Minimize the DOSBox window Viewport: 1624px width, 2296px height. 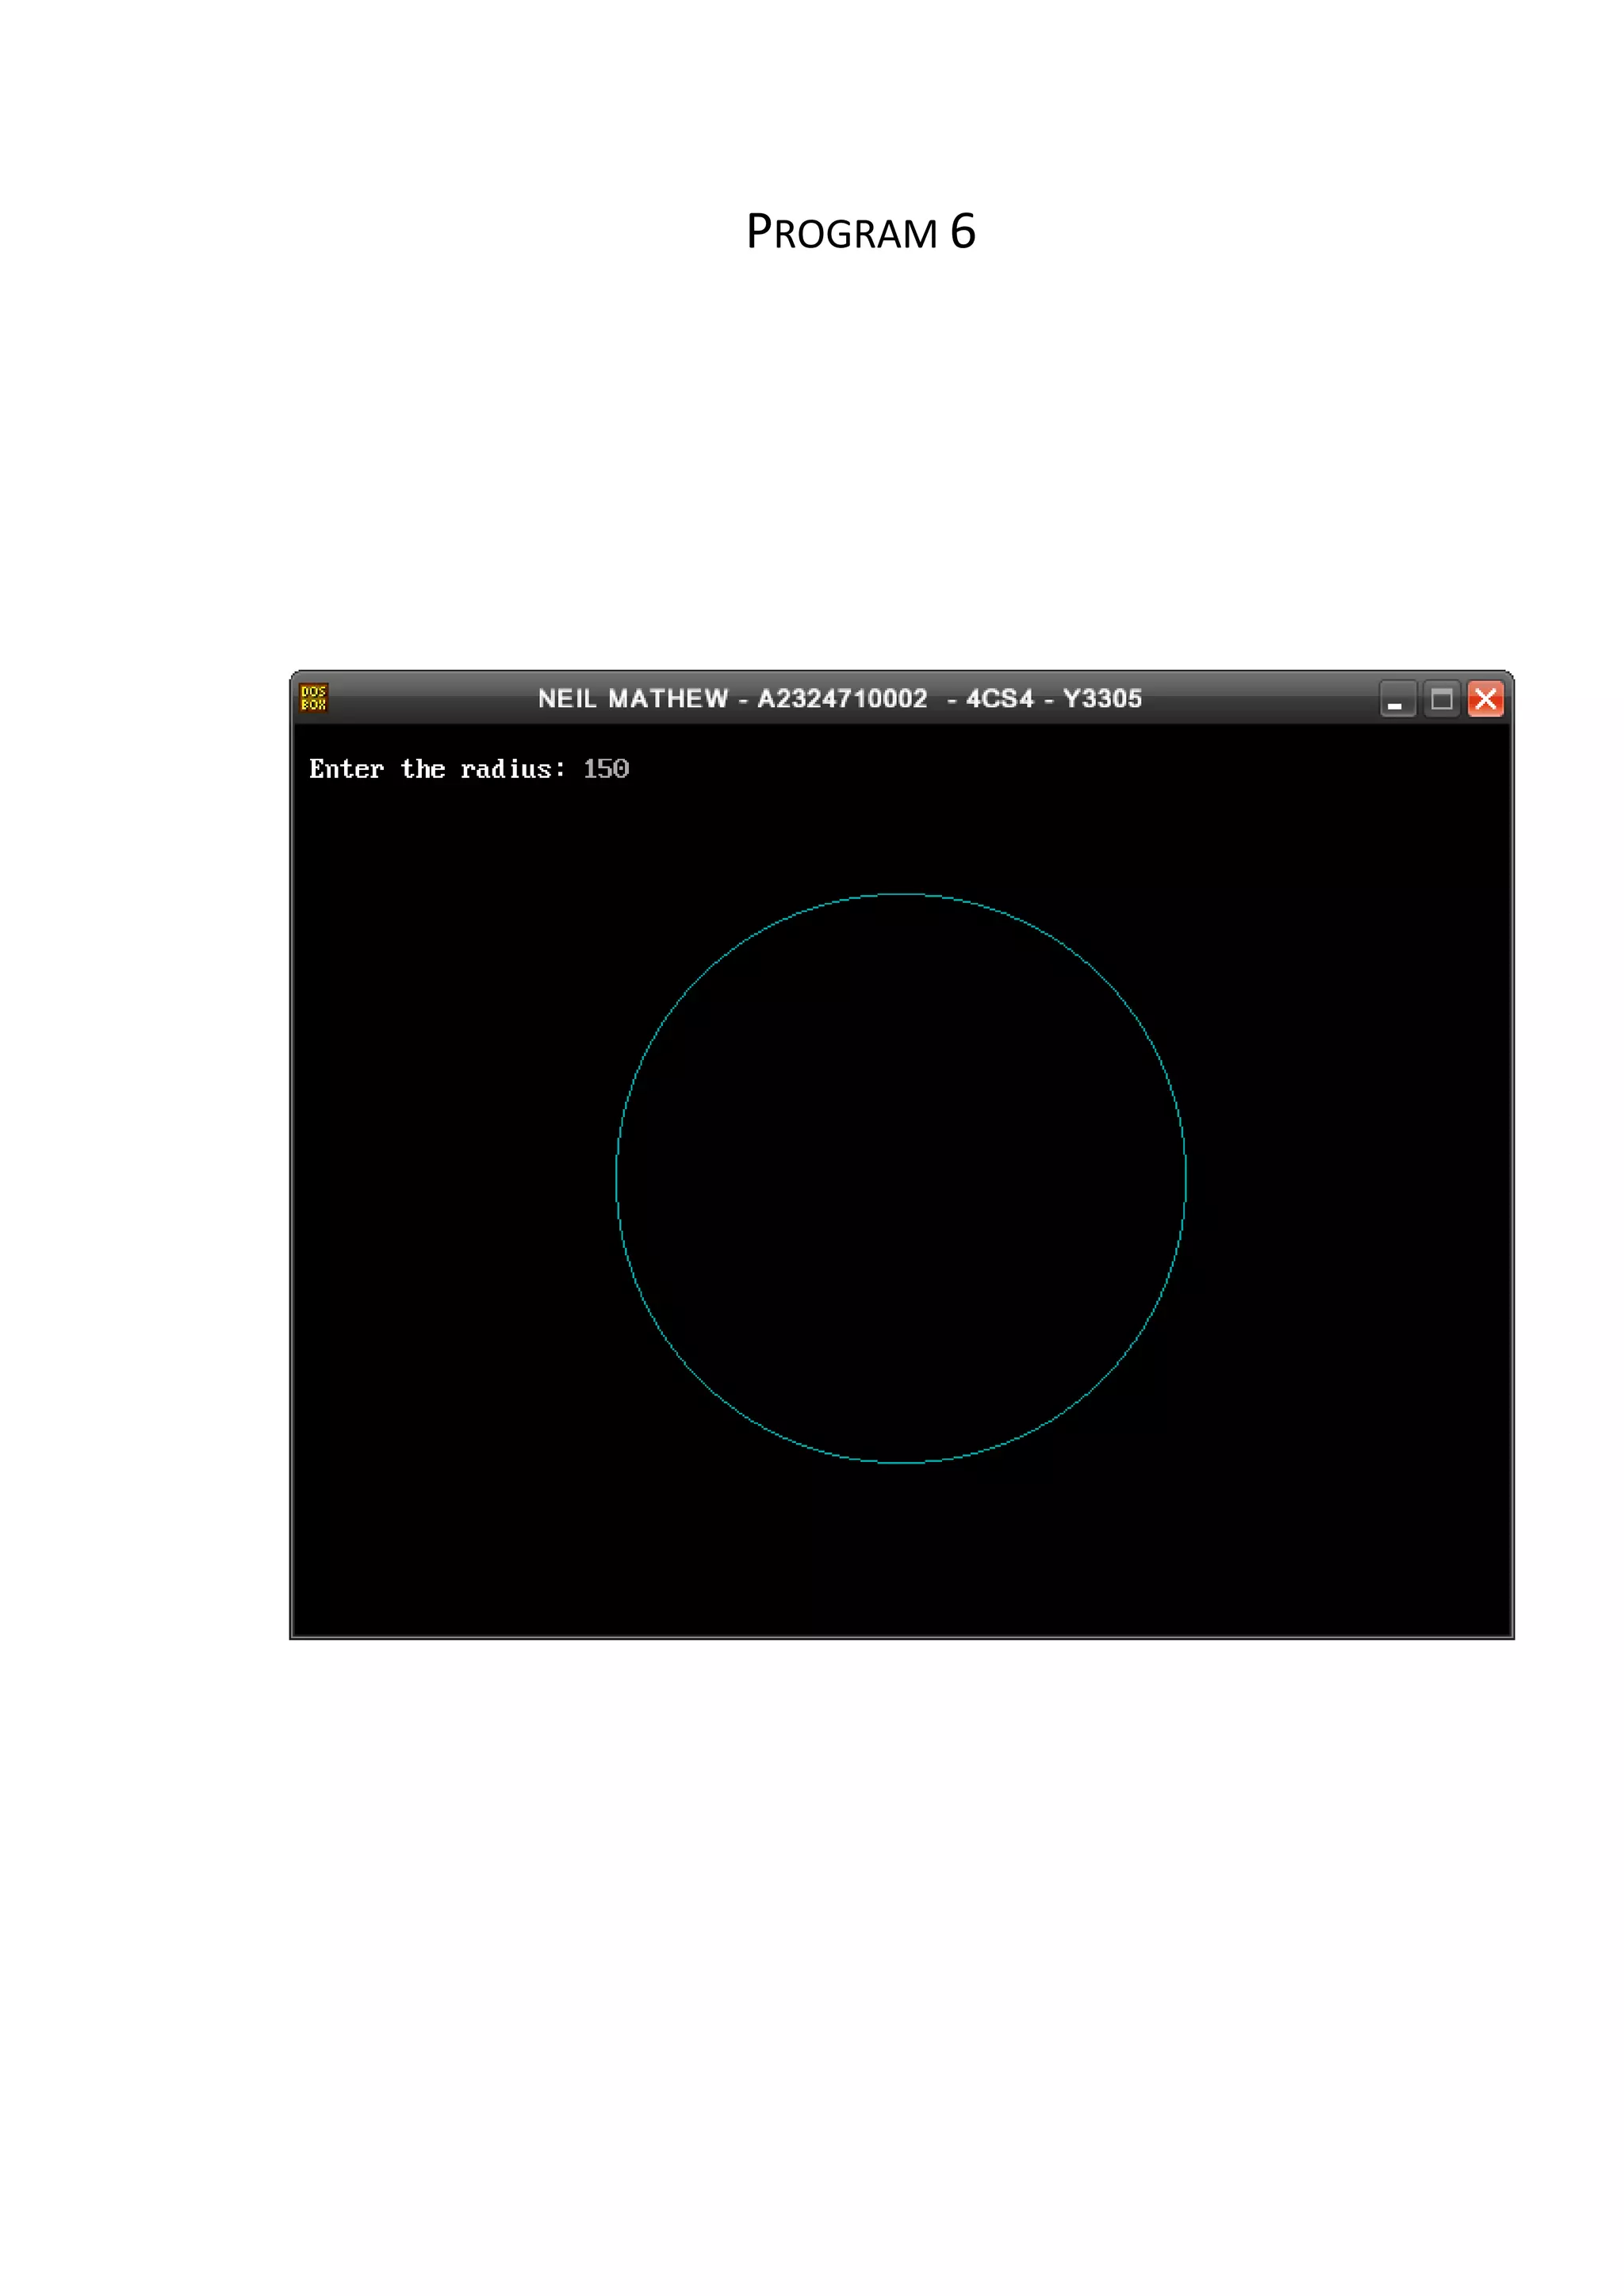pos(1397,699)
